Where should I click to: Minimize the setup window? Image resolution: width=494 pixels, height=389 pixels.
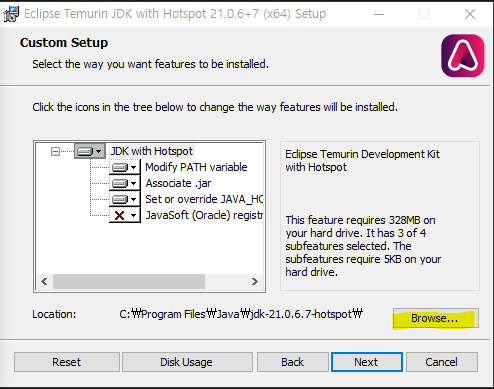(x=379, y=14)
